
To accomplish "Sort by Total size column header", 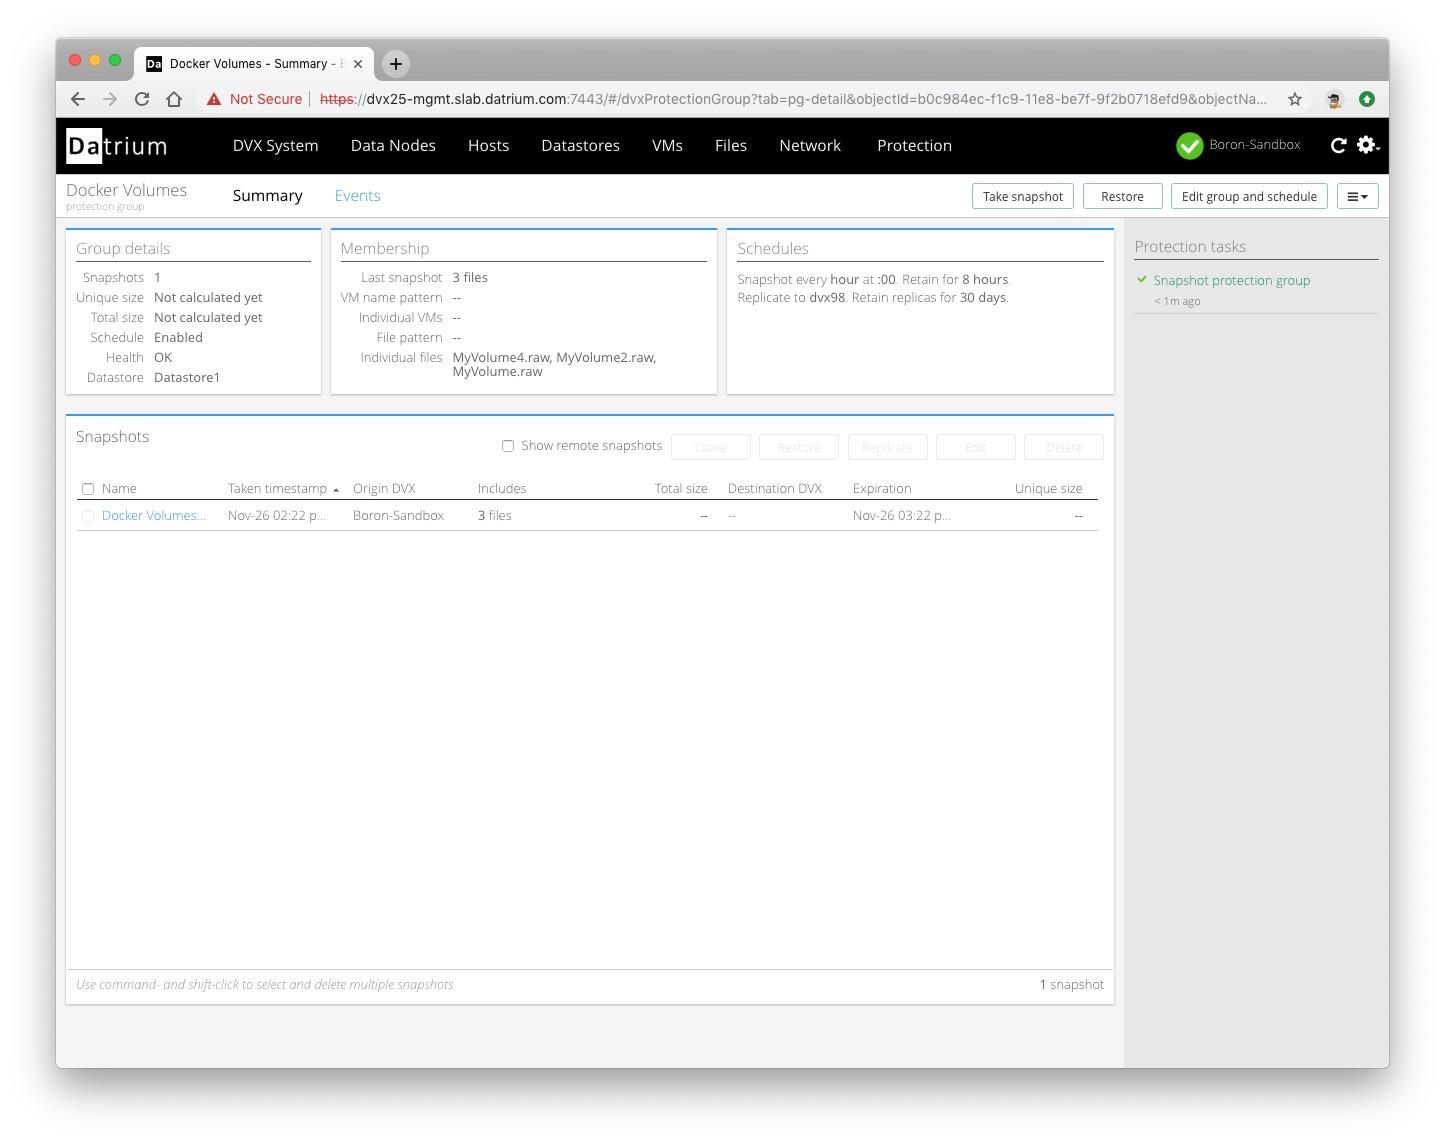I will [681, 489].
